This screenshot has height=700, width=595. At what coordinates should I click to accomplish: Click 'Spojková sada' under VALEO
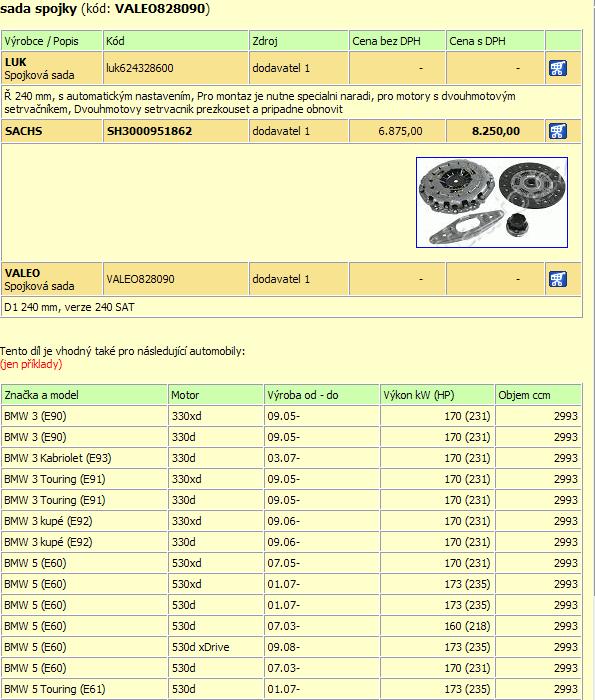click(x=39, y=286)
